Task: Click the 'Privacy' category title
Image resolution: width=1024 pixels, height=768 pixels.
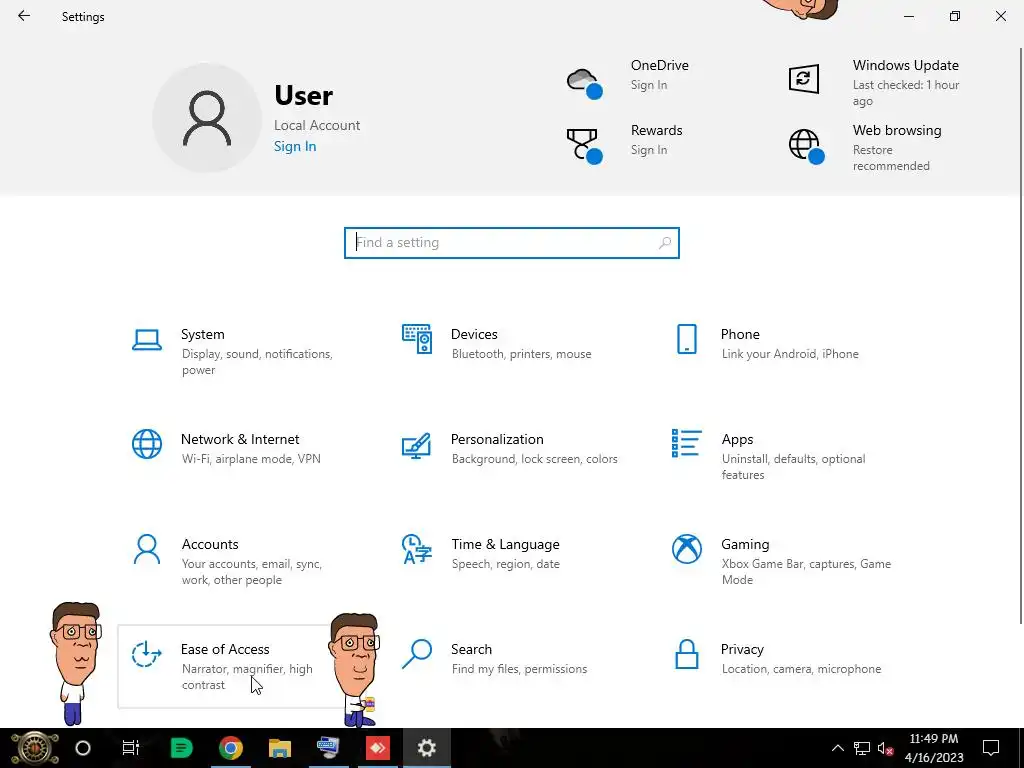Action: [x=742, y=649]
